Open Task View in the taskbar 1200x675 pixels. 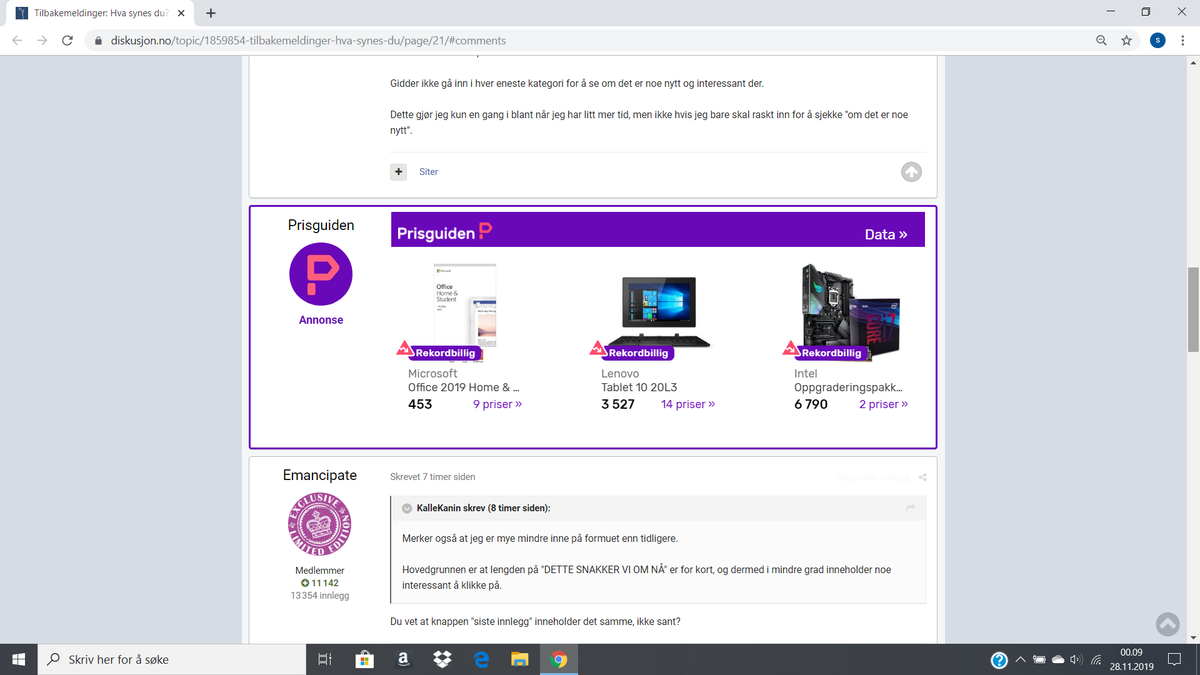pos(324,660)
